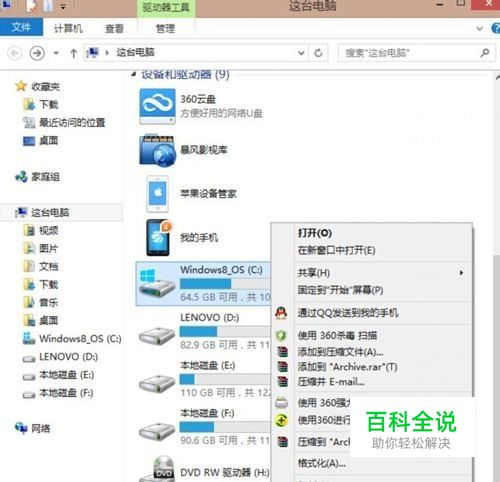Screen dimensions: 500x482
Task: Select the LENOVO (D:) drive icon
Action: [x=157, y=336]
